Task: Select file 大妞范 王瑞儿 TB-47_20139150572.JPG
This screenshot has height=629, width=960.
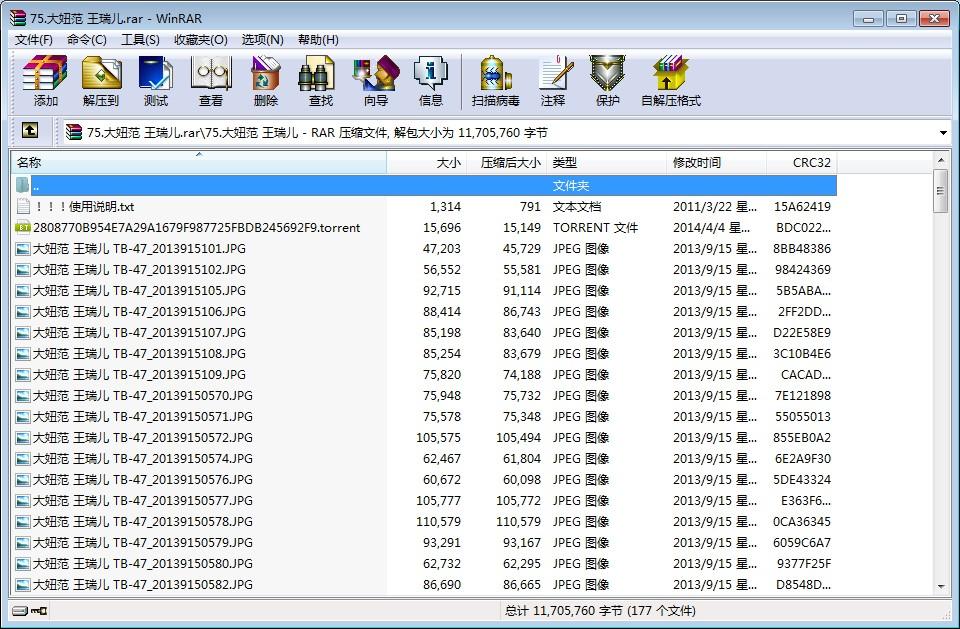Action: (424, 437)
